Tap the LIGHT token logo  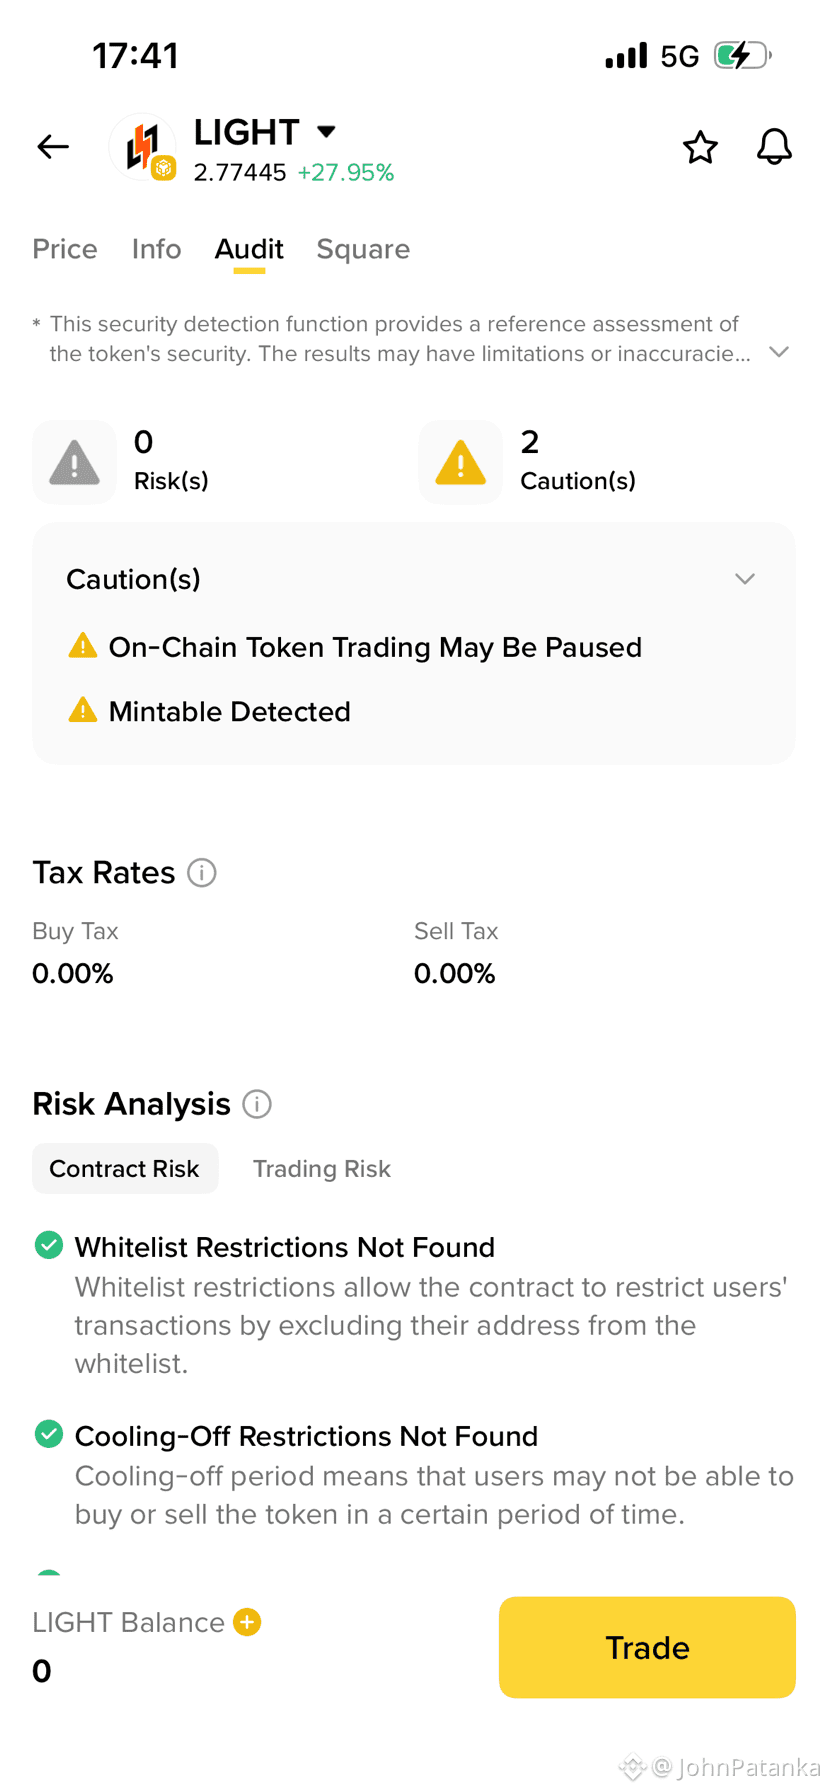pyautogui.click(x=143, y=147)
